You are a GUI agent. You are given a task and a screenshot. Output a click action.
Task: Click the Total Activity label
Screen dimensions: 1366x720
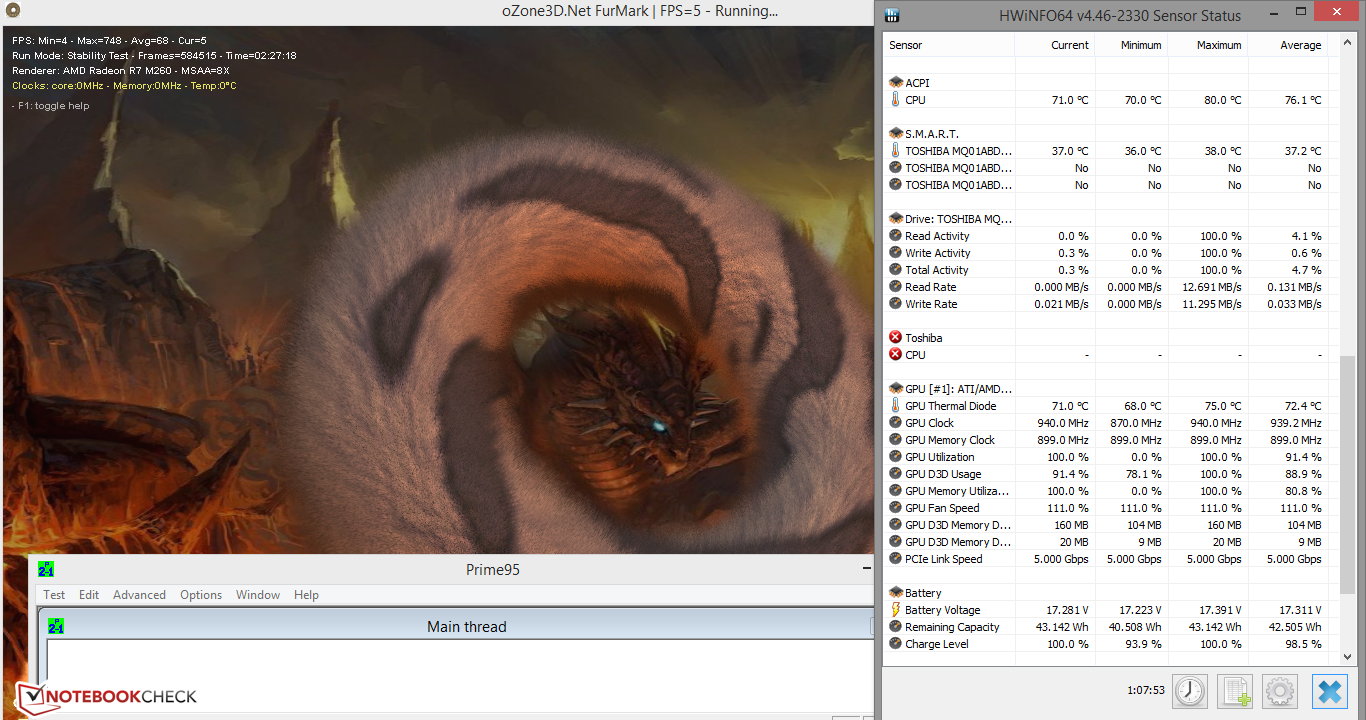[937, 270]
